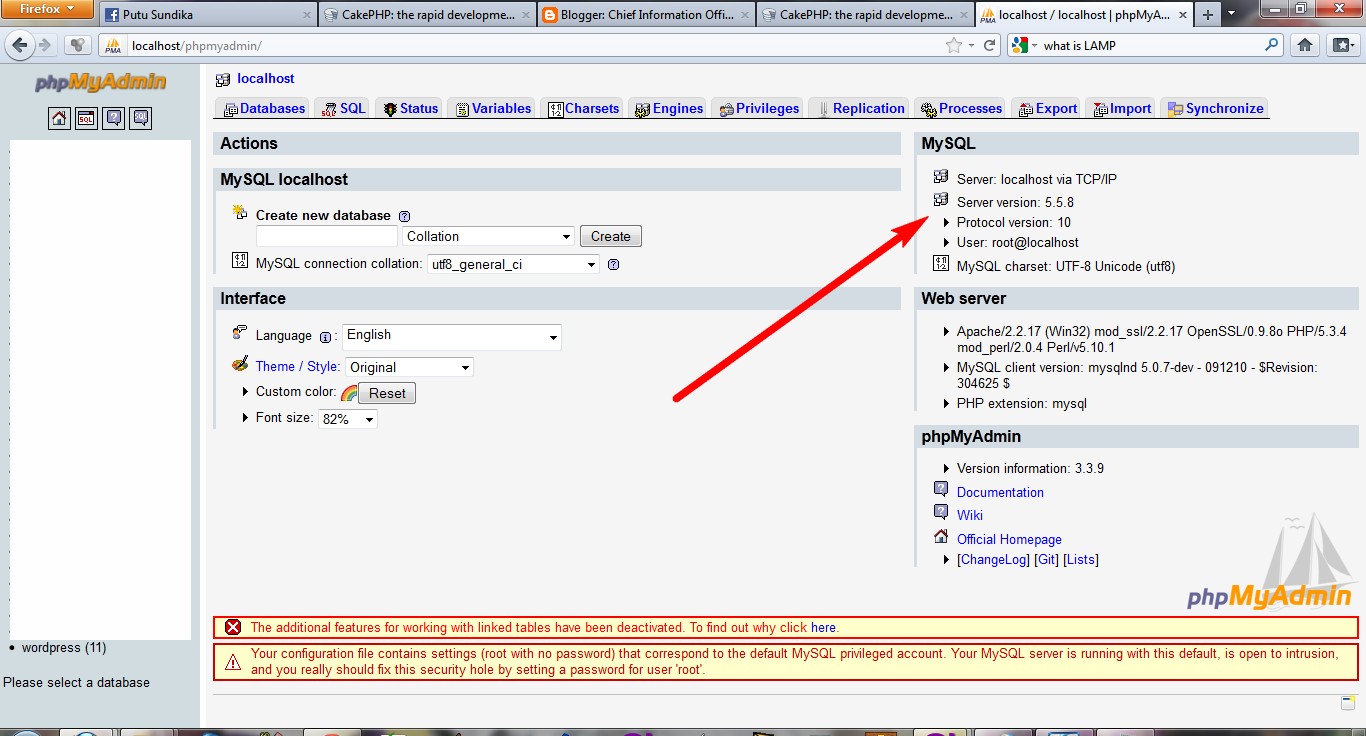Open the phpMyAdmin Home icon in sidebar
This screenshot has width=1366, height=736.
coord(59,118)
